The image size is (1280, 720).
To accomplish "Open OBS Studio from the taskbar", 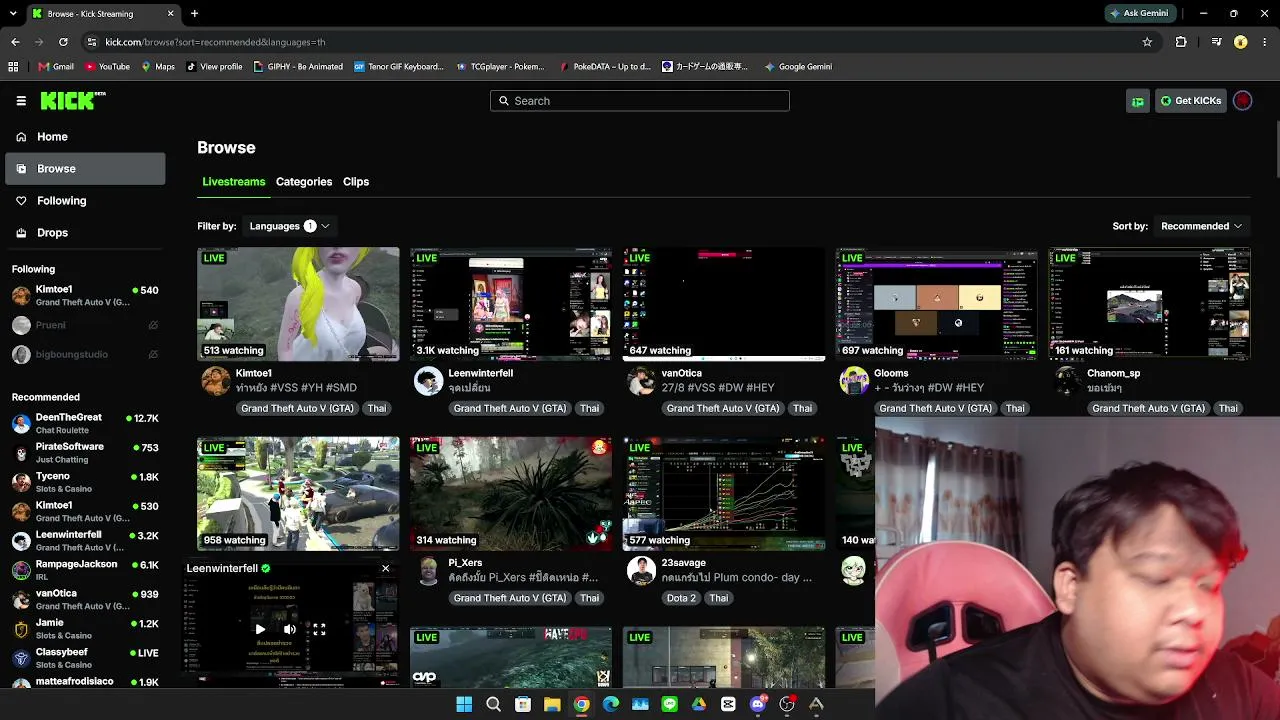I will click(787, 704).
